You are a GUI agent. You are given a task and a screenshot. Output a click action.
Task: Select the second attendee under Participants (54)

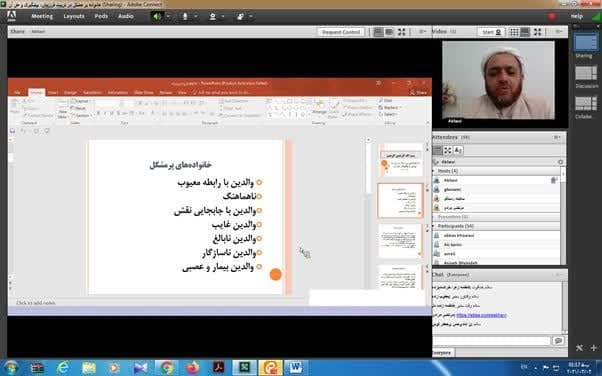point(496,245)
